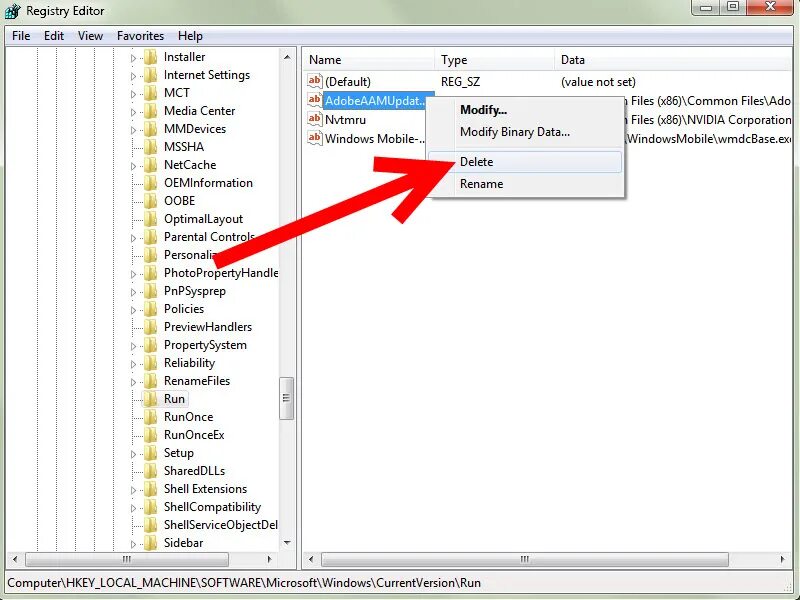This screenshot has height=600, width=800.
Task: Expand the Setup key
Action: coord(134,454)
